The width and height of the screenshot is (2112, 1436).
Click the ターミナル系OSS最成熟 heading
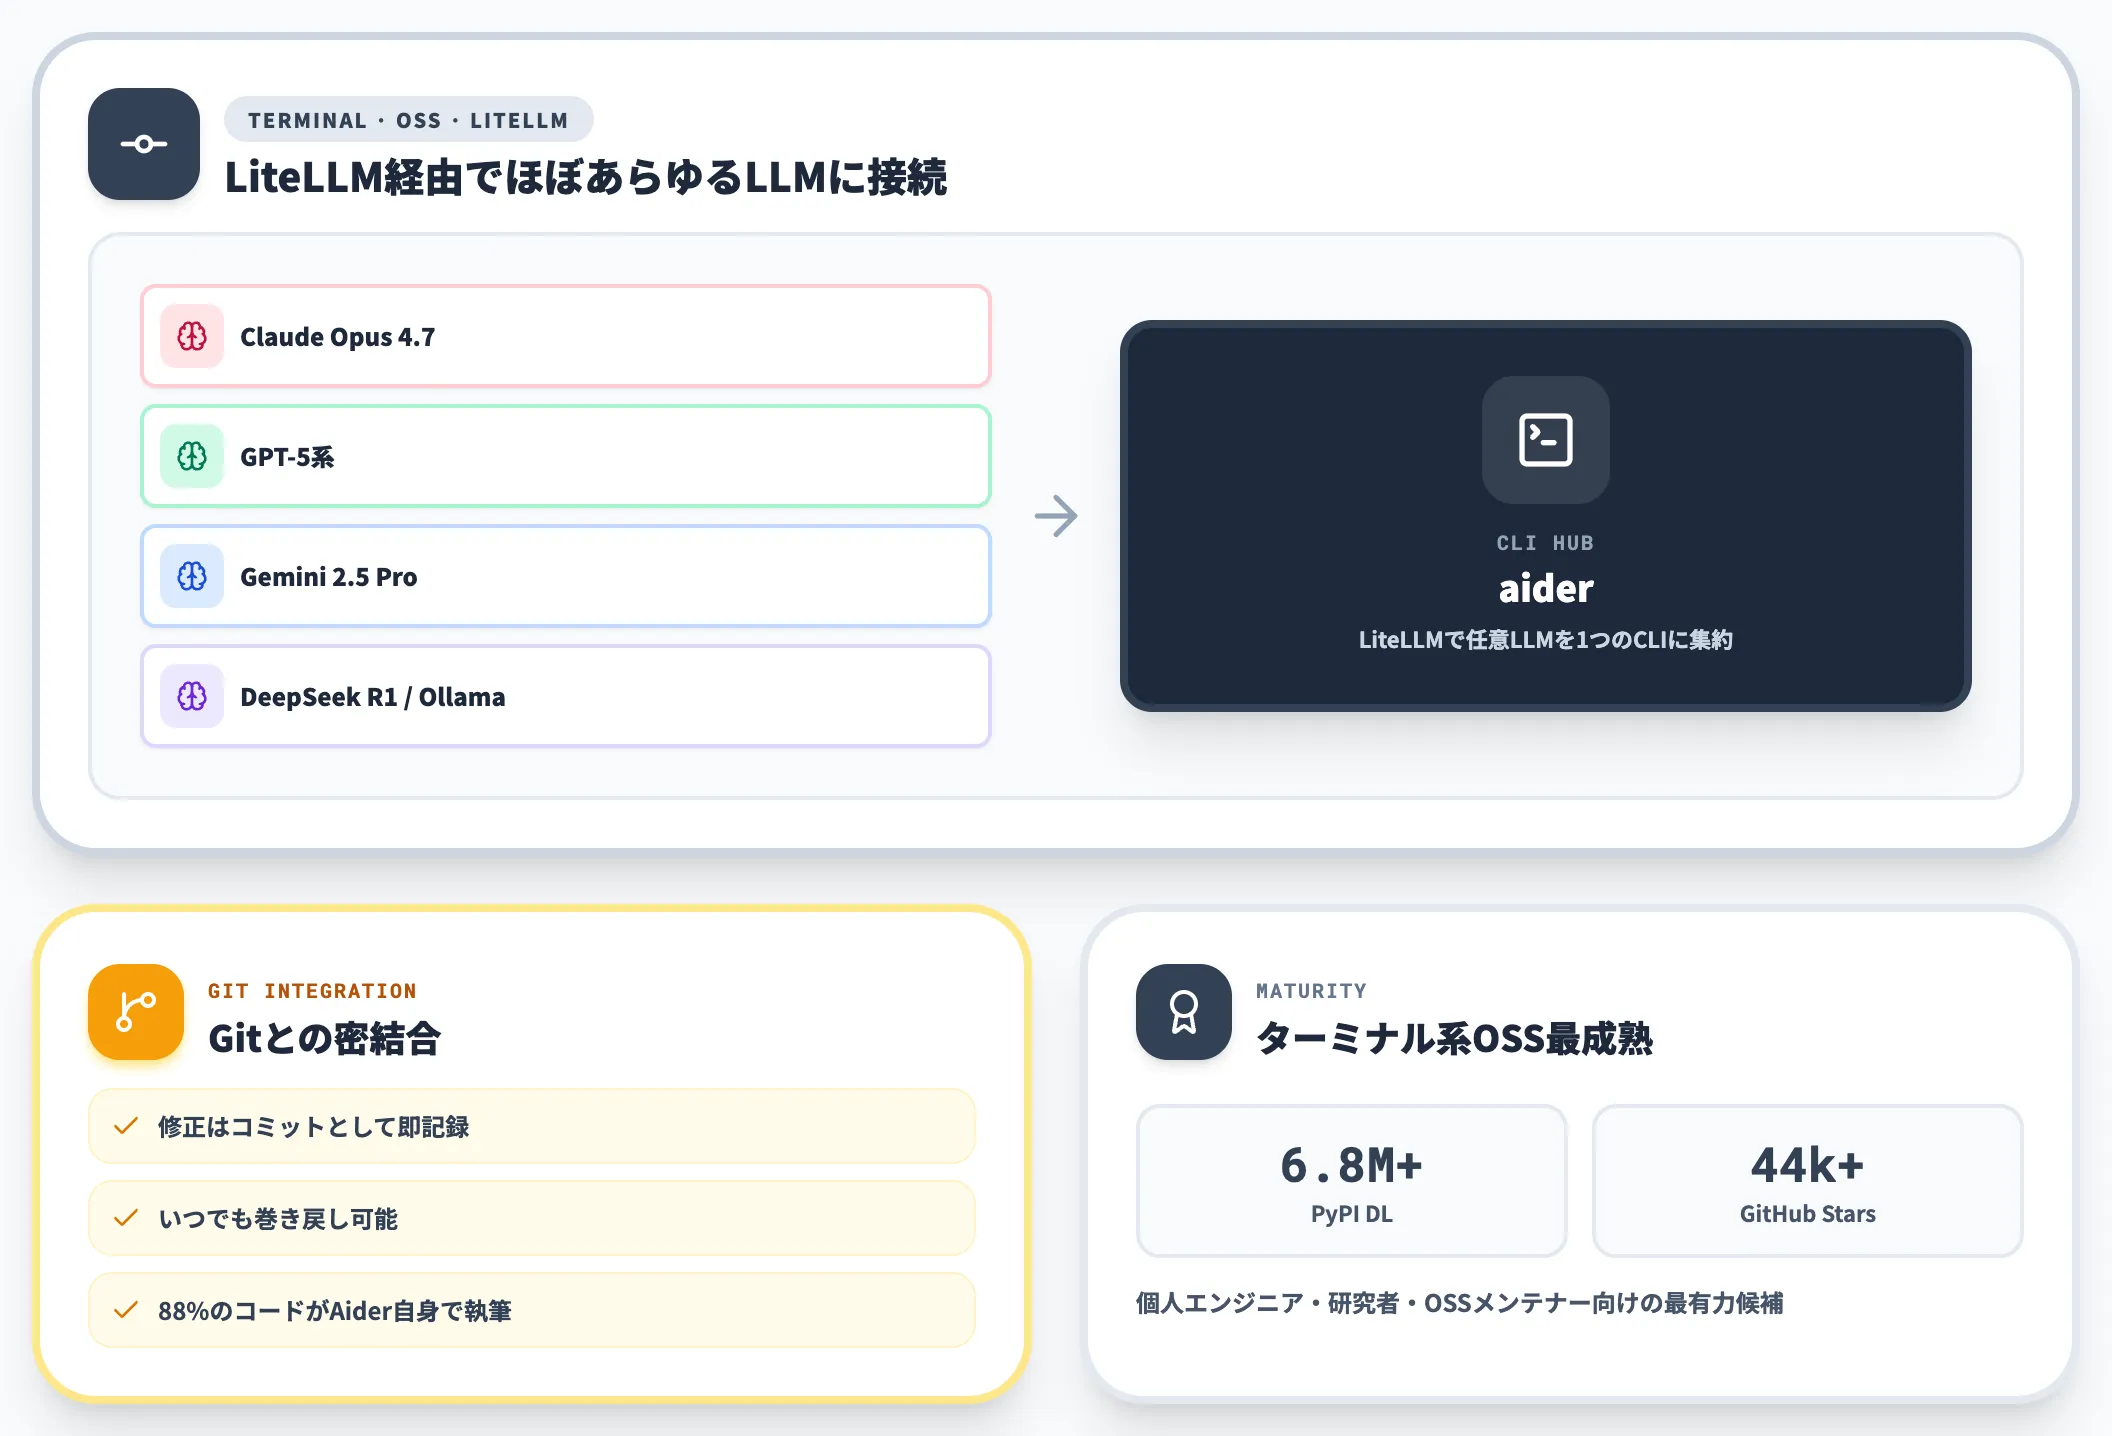1454,1038
